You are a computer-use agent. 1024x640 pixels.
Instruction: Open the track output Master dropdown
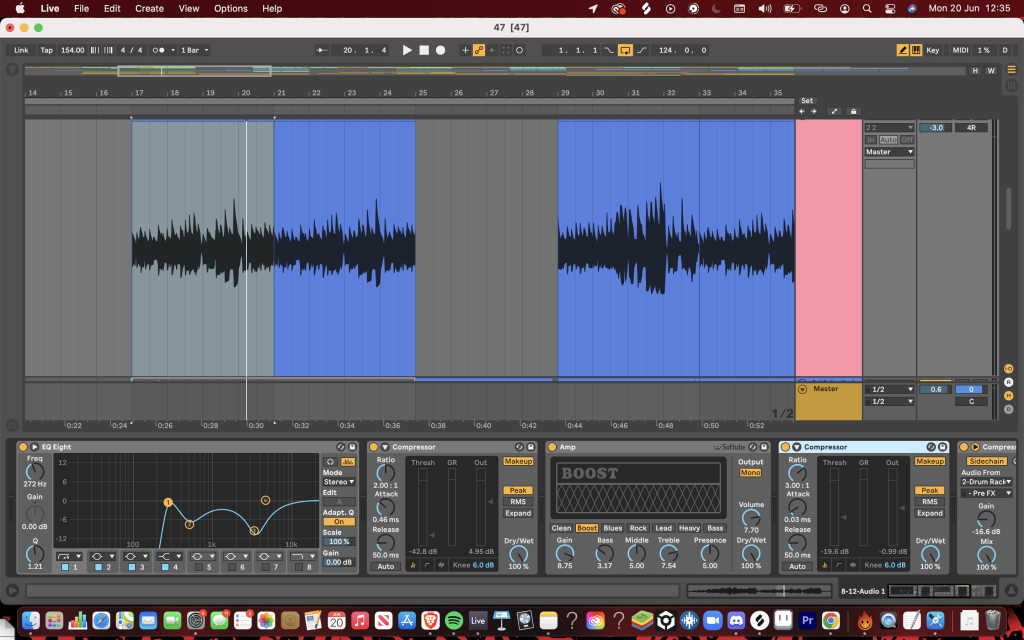pyautogui.click(x=889, y=152)
